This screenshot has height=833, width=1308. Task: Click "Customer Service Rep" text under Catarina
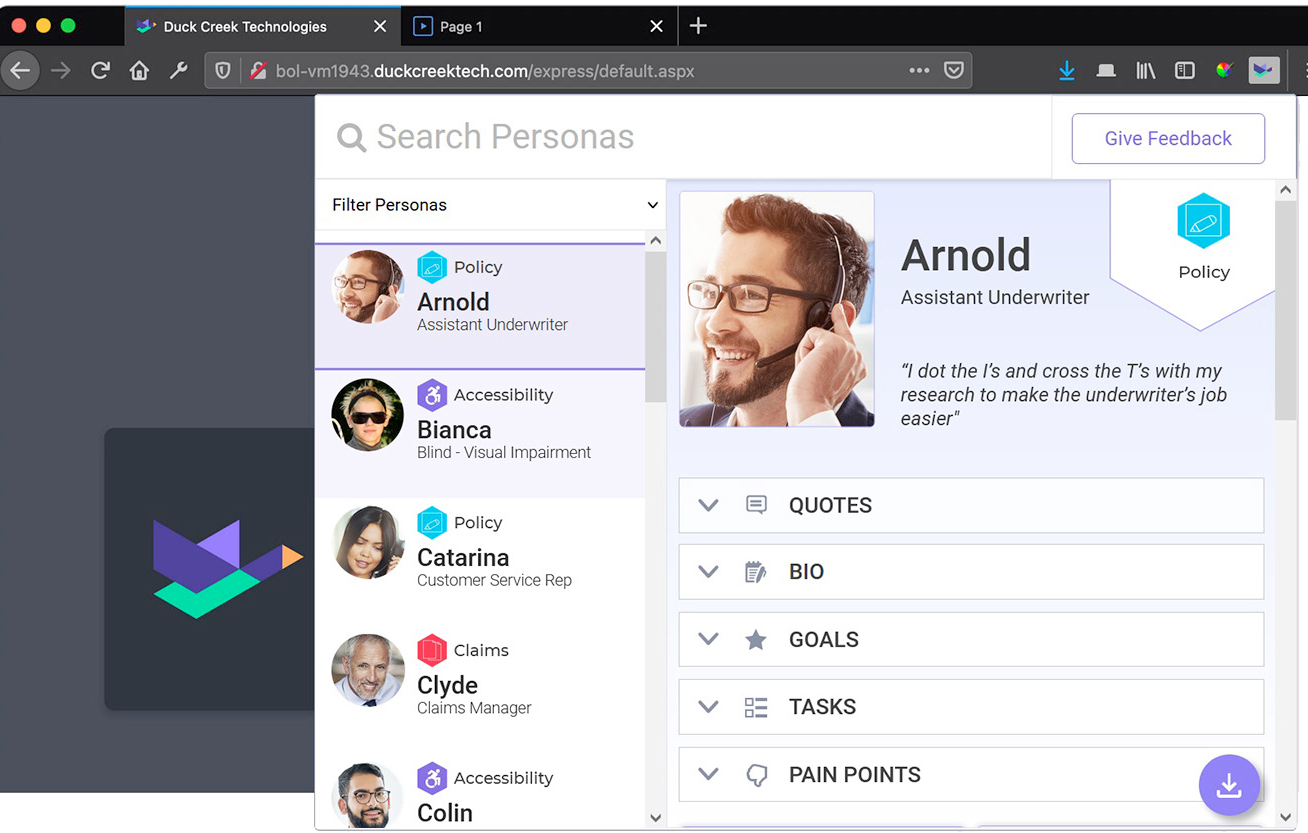(x=494, y=580)
